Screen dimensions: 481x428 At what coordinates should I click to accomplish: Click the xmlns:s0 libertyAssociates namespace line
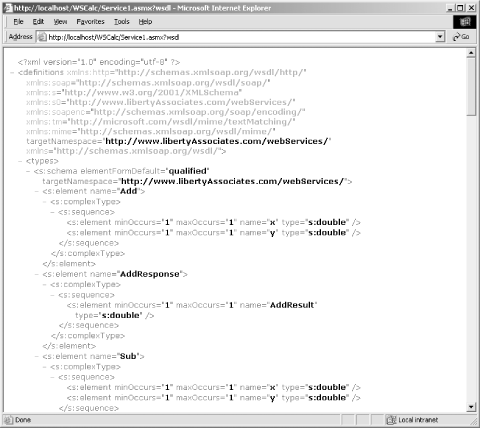coord(161,102)
